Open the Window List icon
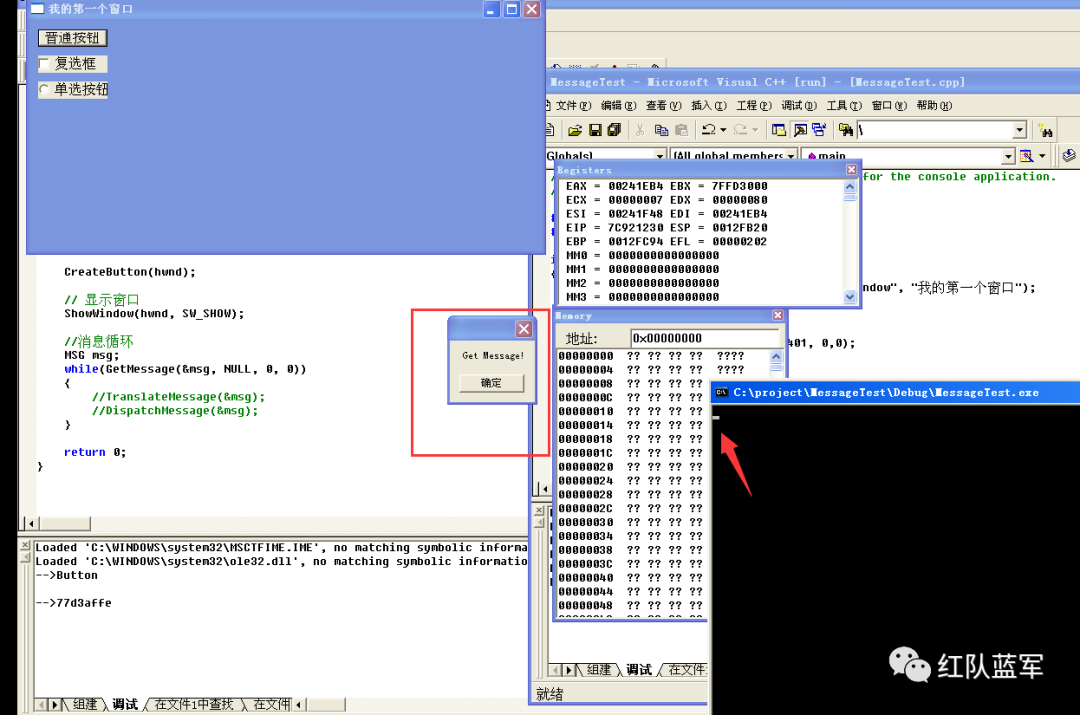The image size is (1080, 715). coord(819,130)
